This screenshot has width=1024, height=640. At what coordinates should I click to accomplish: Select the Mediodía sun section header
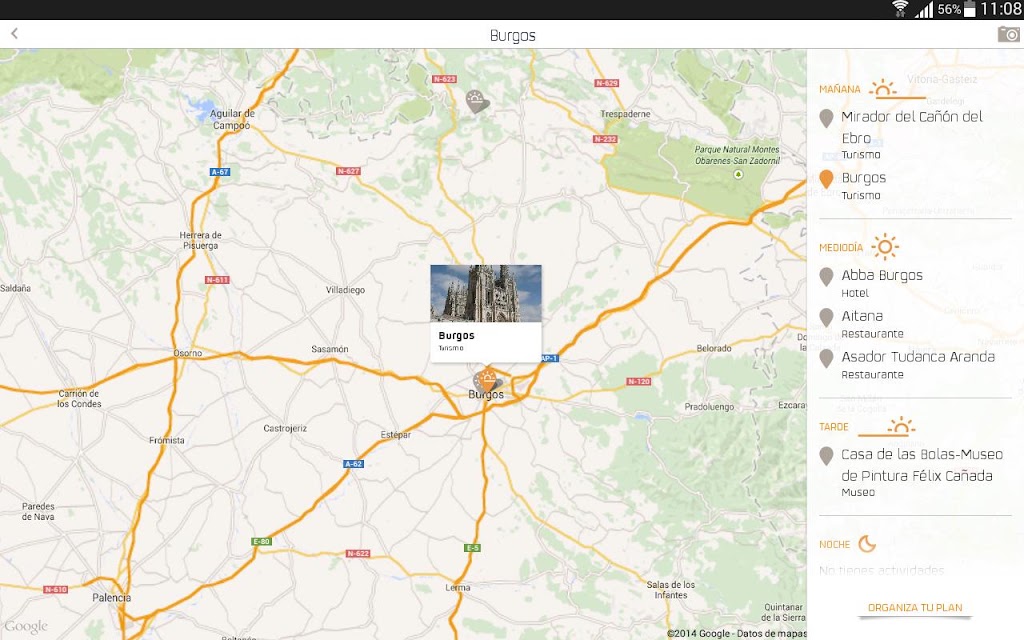coord(859,248)
